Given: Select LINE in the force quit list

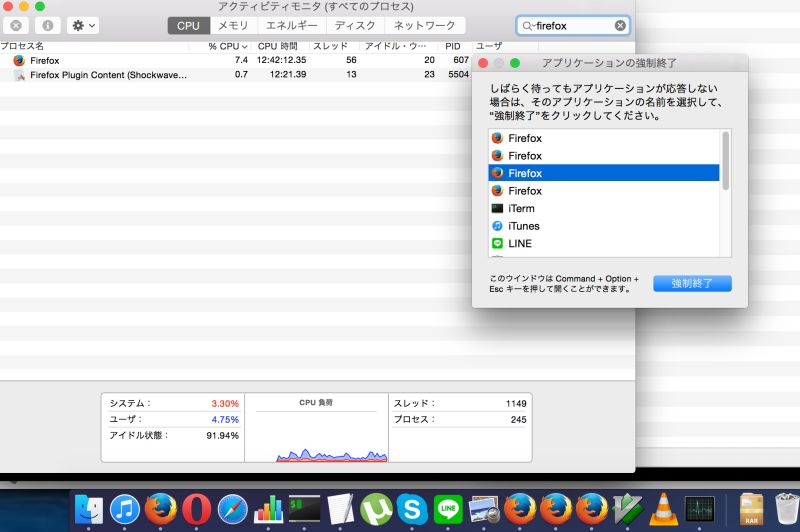Looking at the screenshot, I should click(x=604, y=243).
